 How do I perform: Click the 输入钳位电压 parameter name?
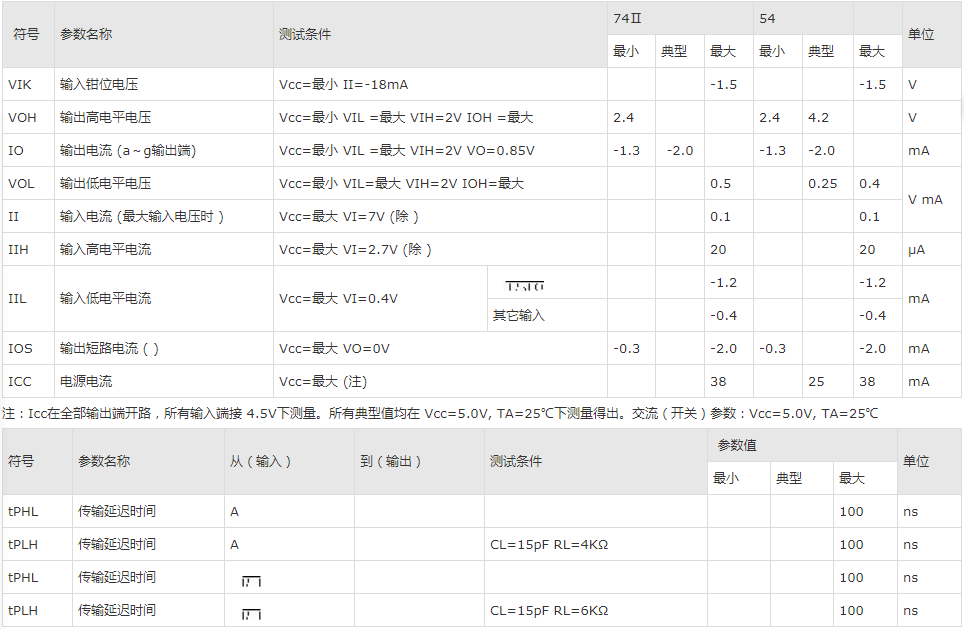pos(105,84)
